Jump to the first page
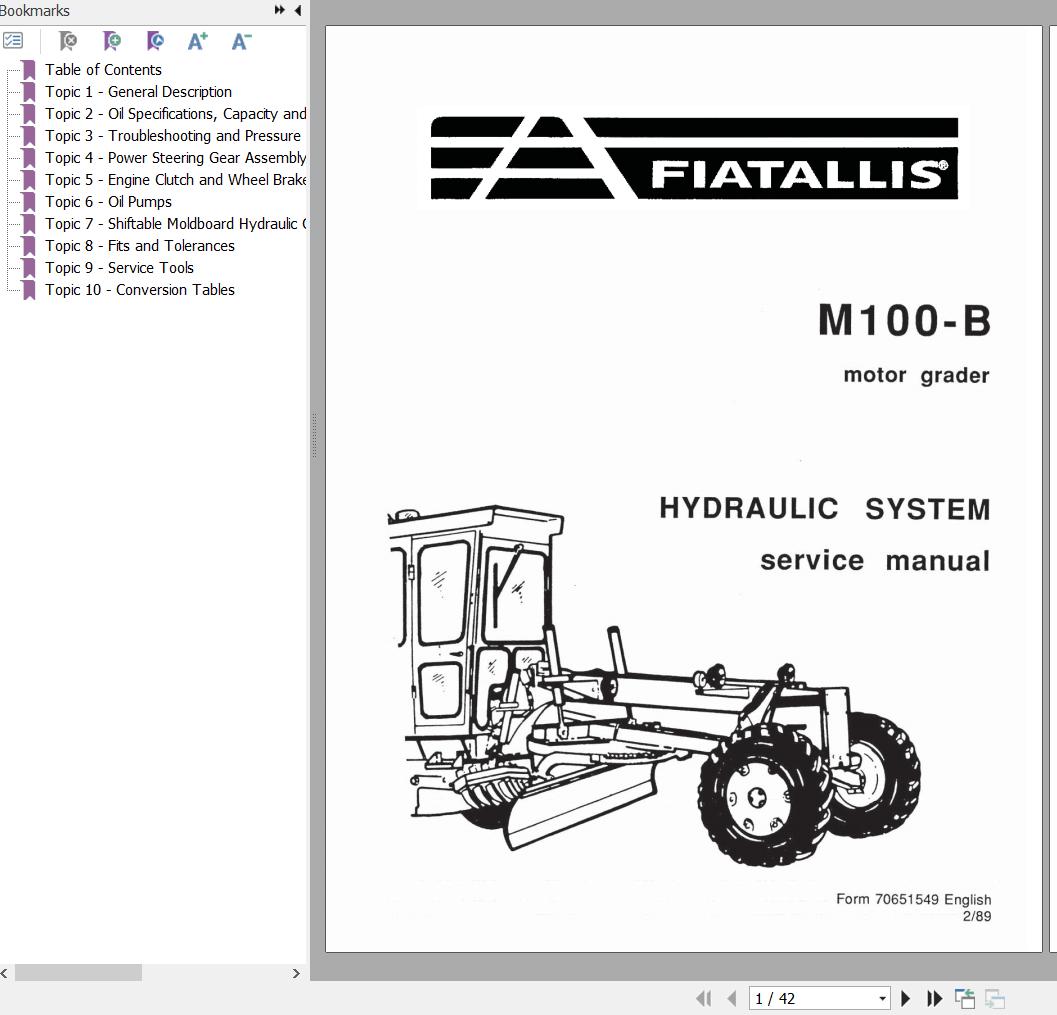1057x1015 pixels. [704, 998]
